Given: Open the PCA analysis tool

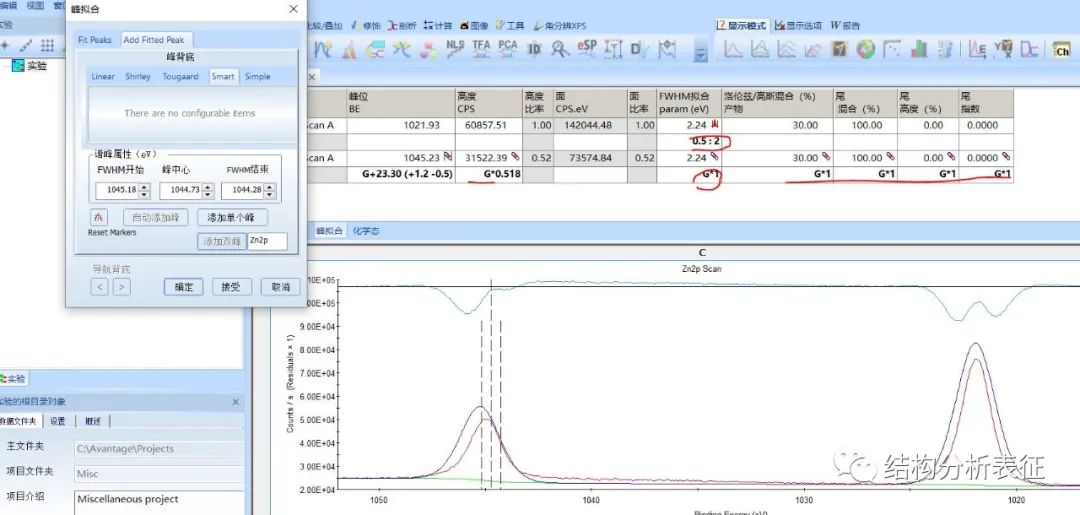Looking at the screenshot, I should [x=508, y=49].
